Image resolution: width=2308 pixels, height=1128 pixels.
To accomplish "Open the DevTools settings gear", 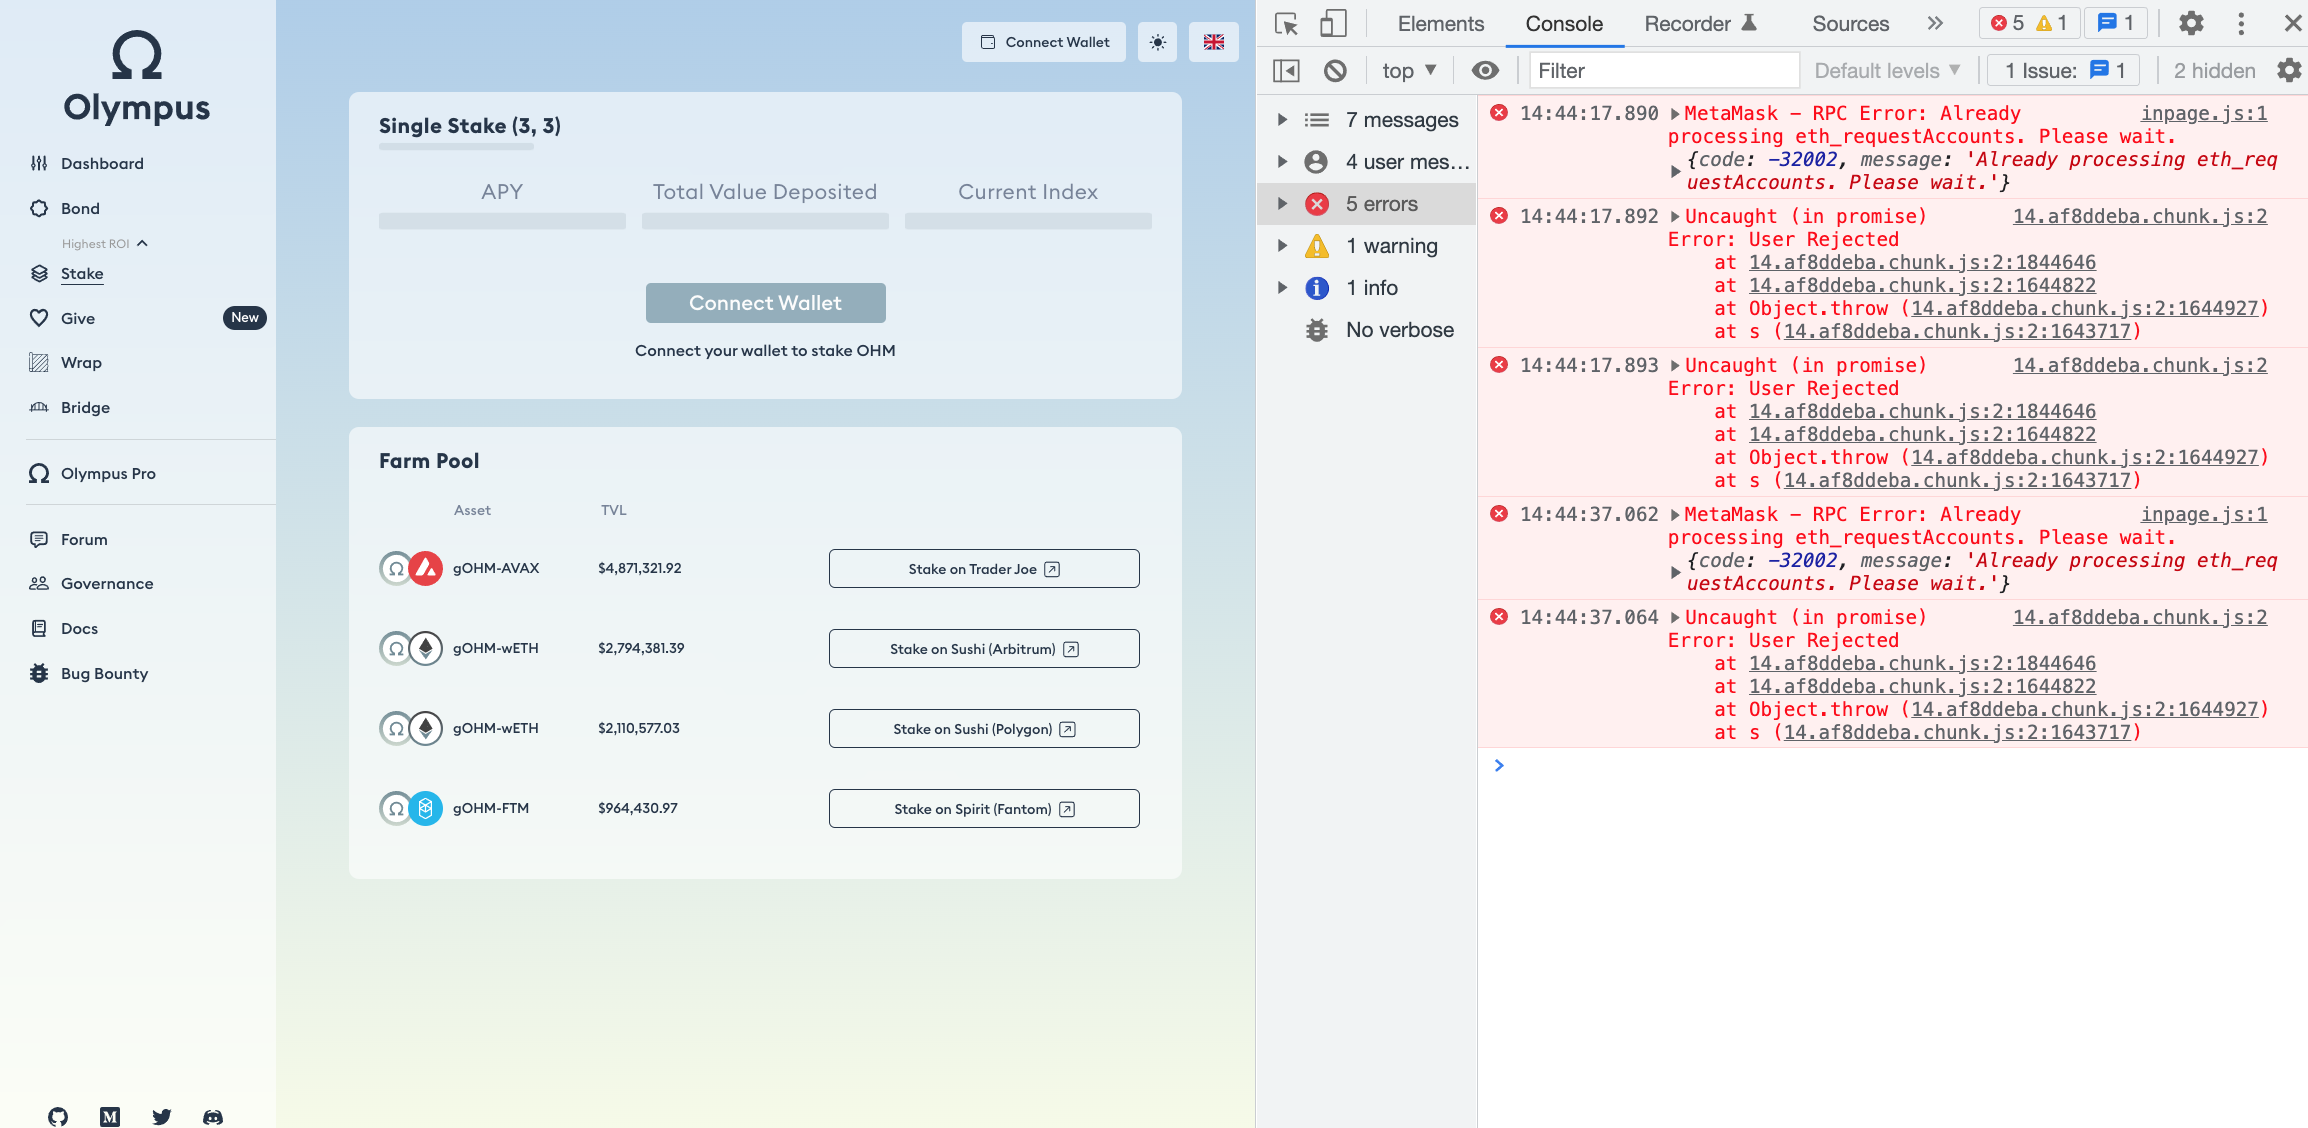I will pos(2190,23).
